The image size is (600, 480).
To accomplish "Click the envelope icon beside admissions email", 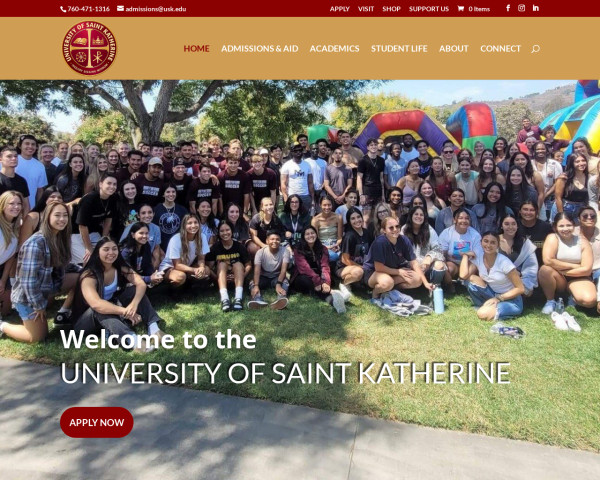I will point(121,8).
